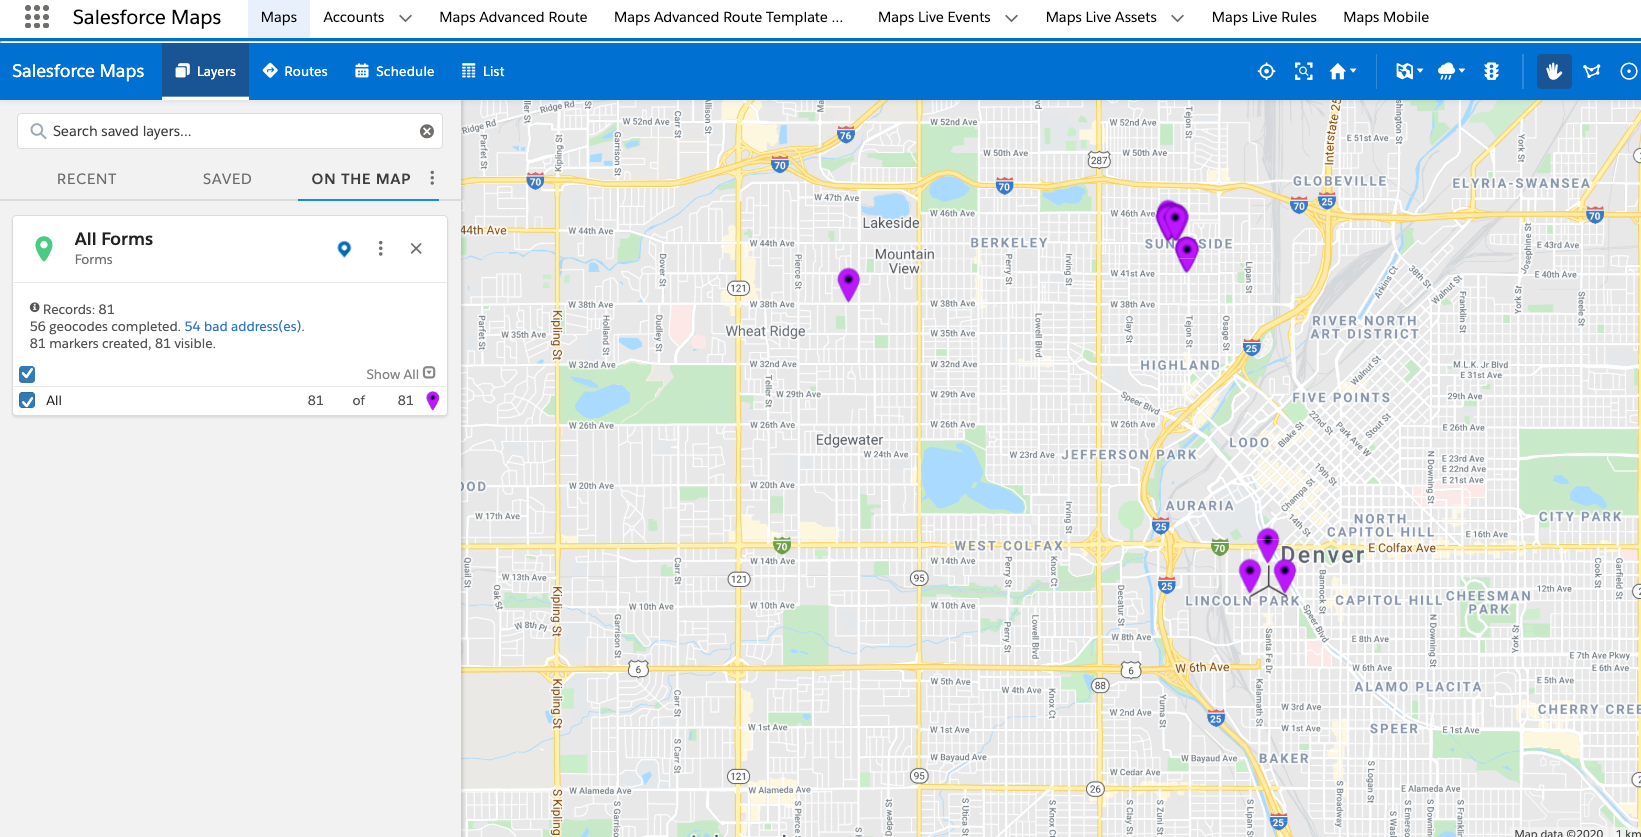Open the 54 bad address(es) link
This screenshot has height=837, width=1641.
tap(244, 326)
